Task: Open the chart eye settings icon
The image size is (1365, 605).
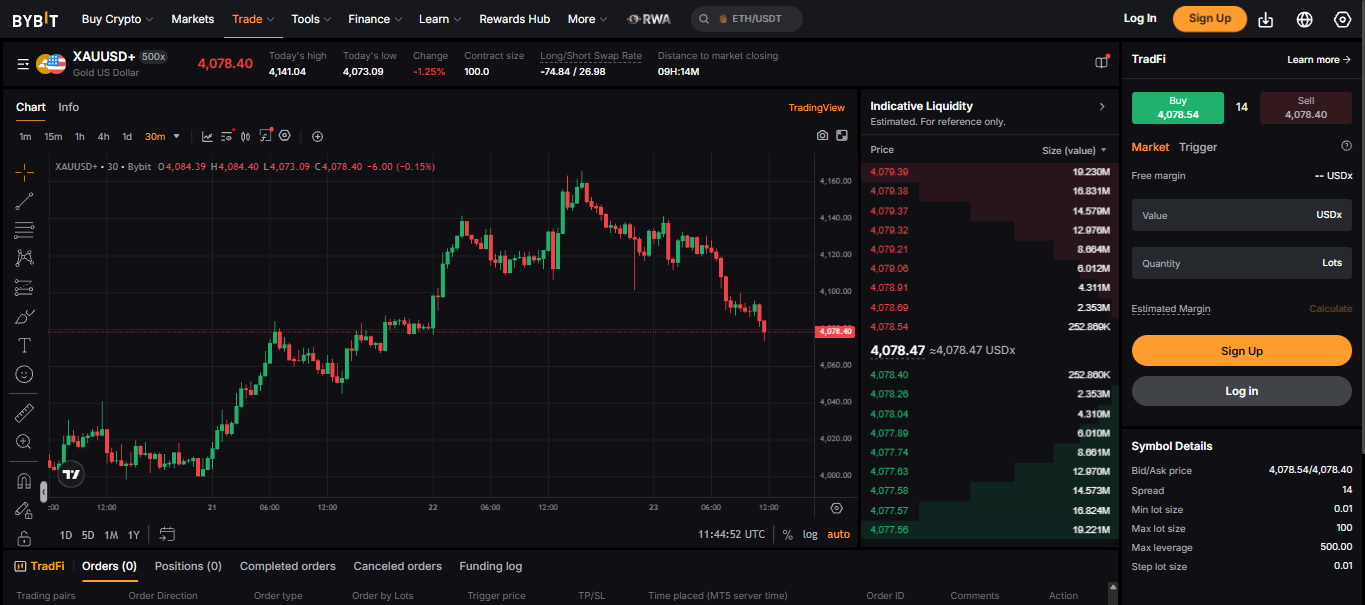Action: [x=285, y=136]
